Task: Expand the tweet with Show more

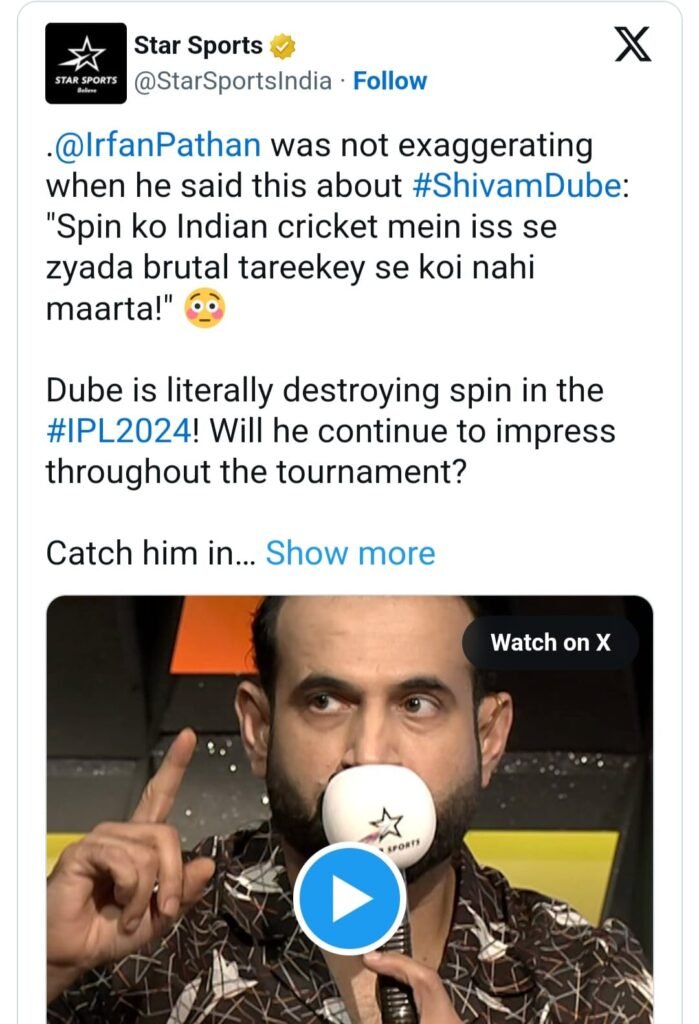Action: 350,553
